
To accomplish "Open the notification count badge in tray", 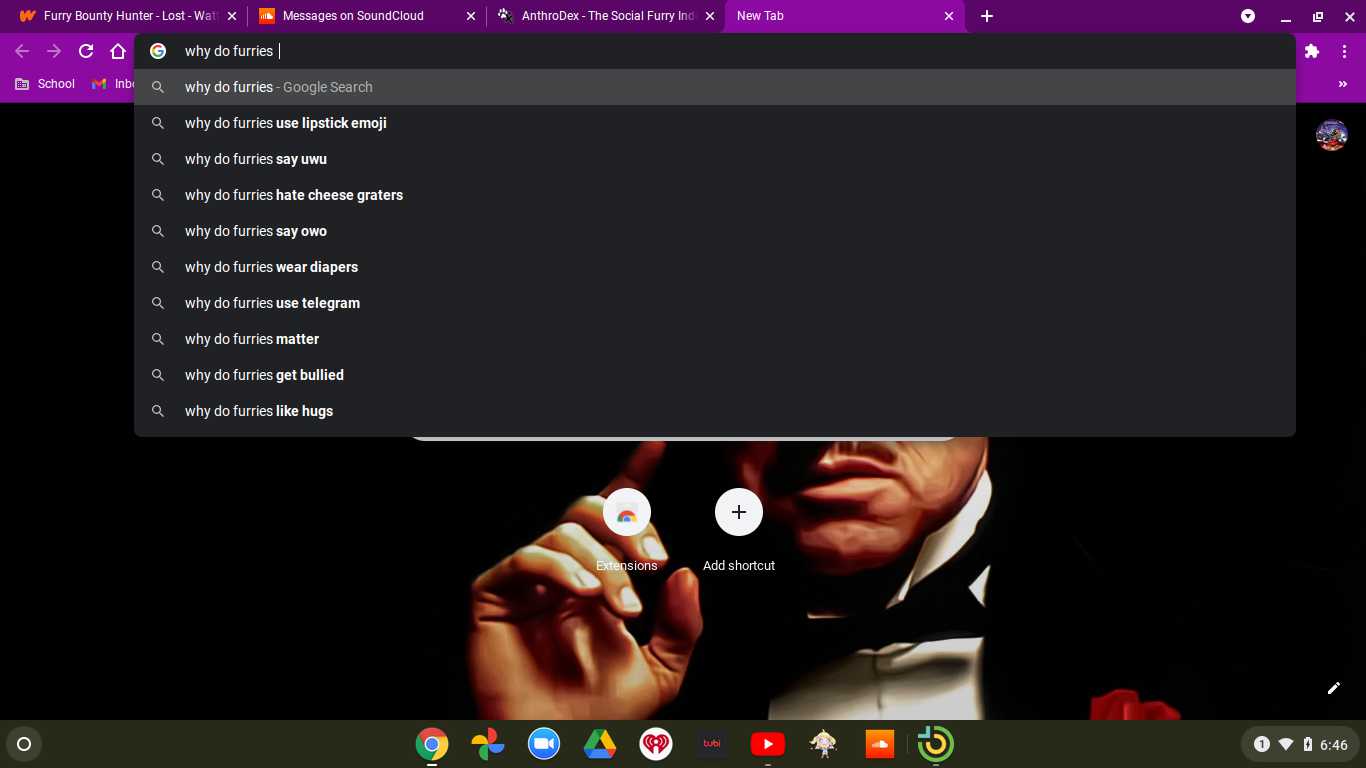I will point(1261,744).
